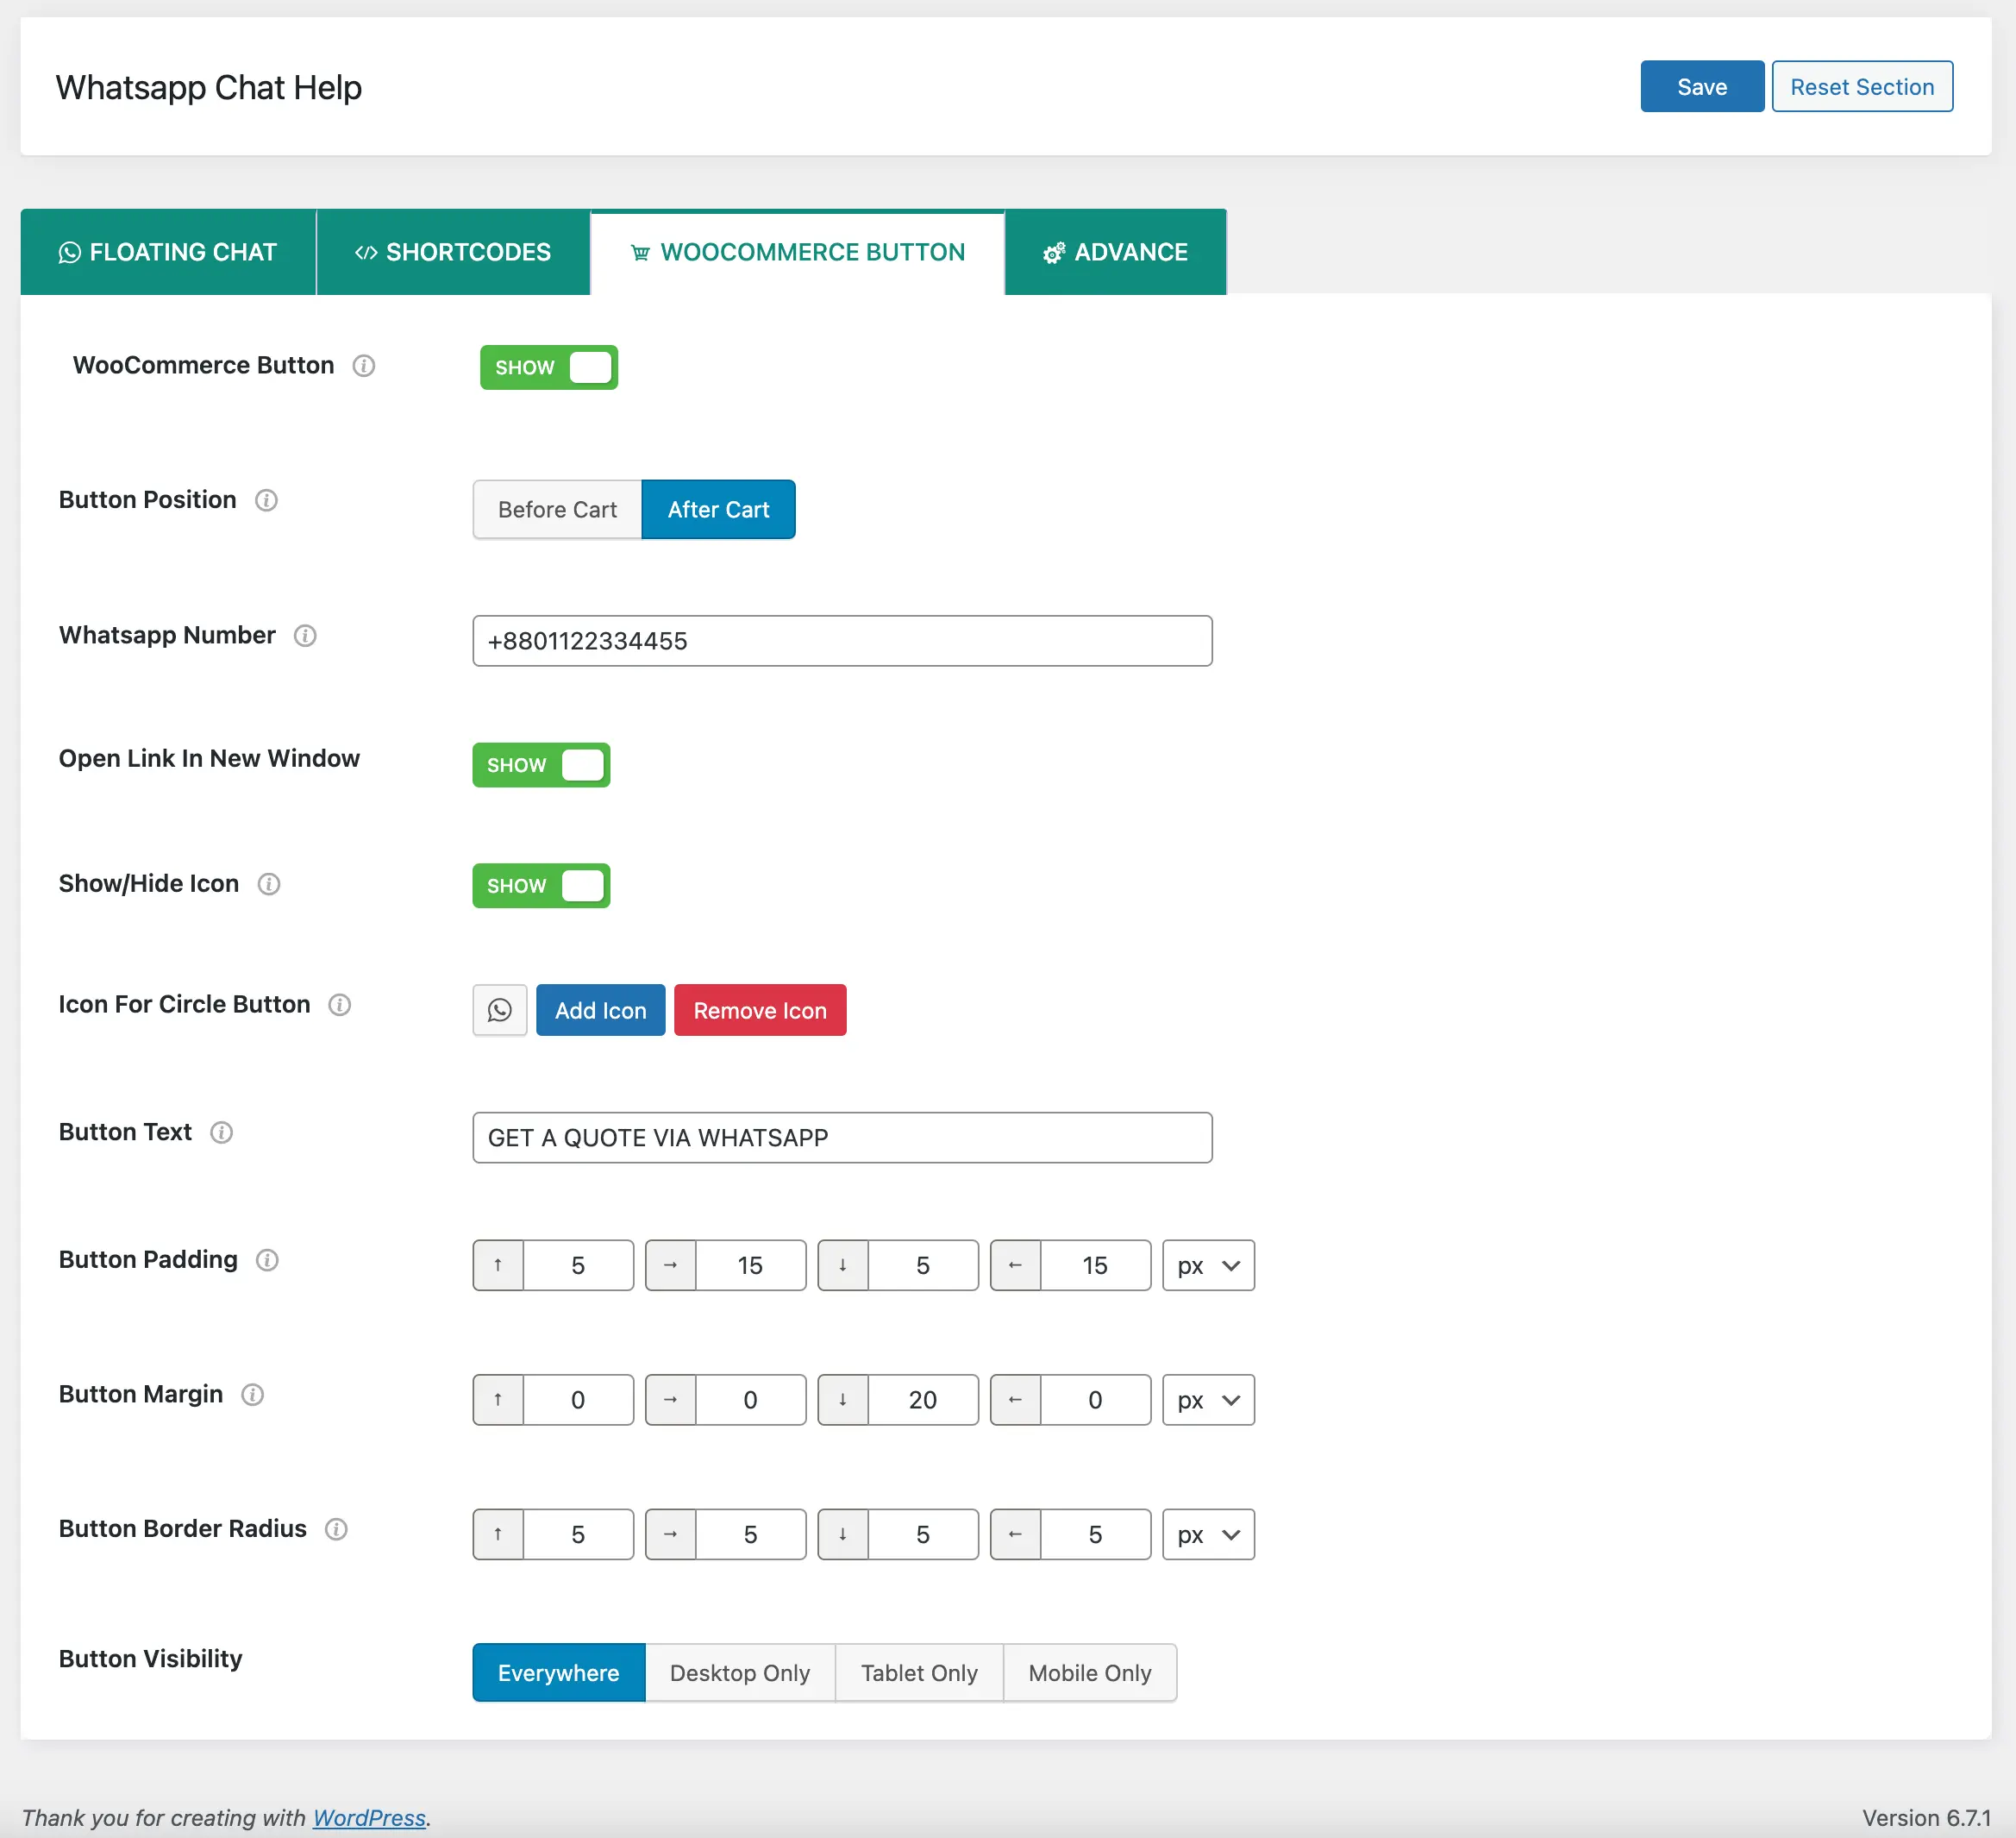Image resolution: width=2016 pixels, height=1838 pixels.
Task: Switch to the Advance tab
Action: point(1115,252)
